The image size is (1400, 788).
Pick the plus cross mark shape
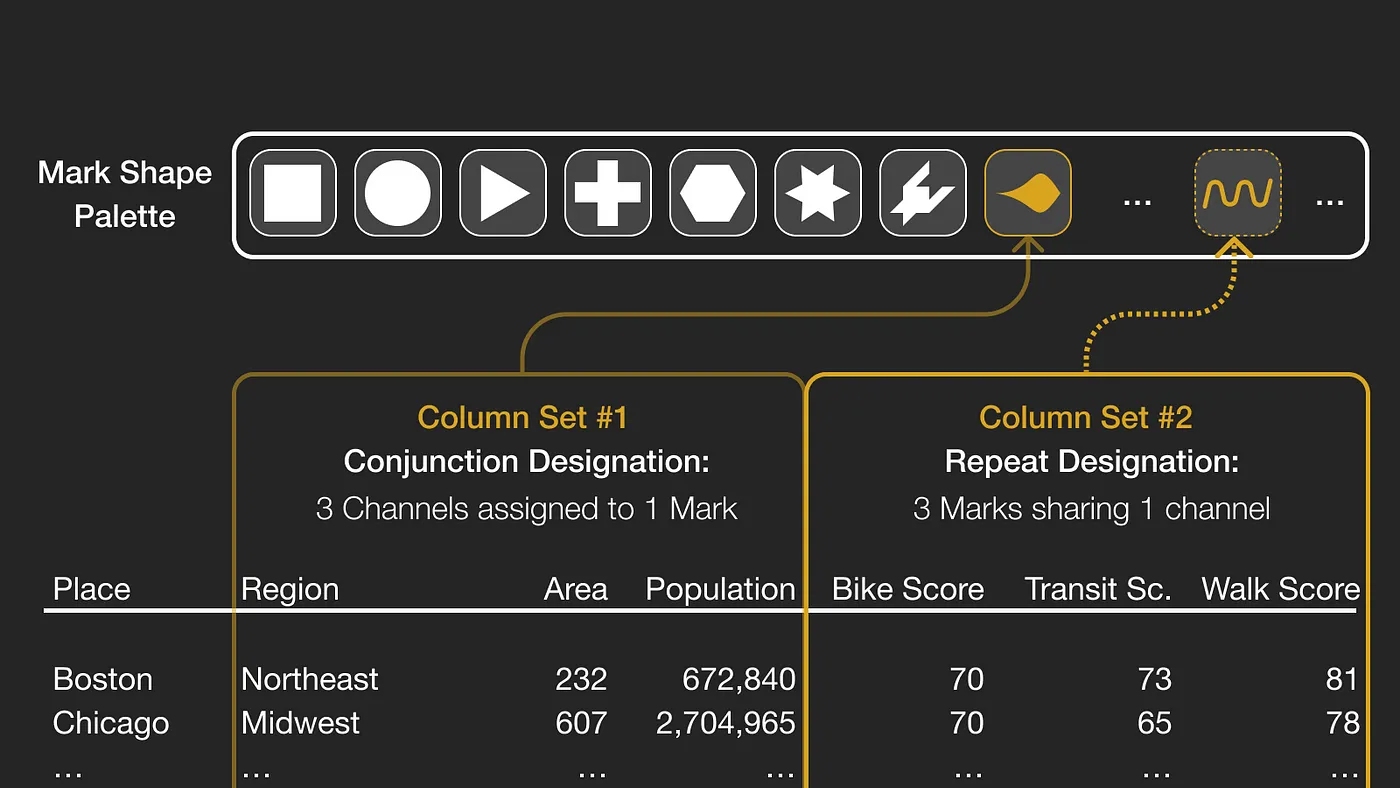[x=607, y=193]
